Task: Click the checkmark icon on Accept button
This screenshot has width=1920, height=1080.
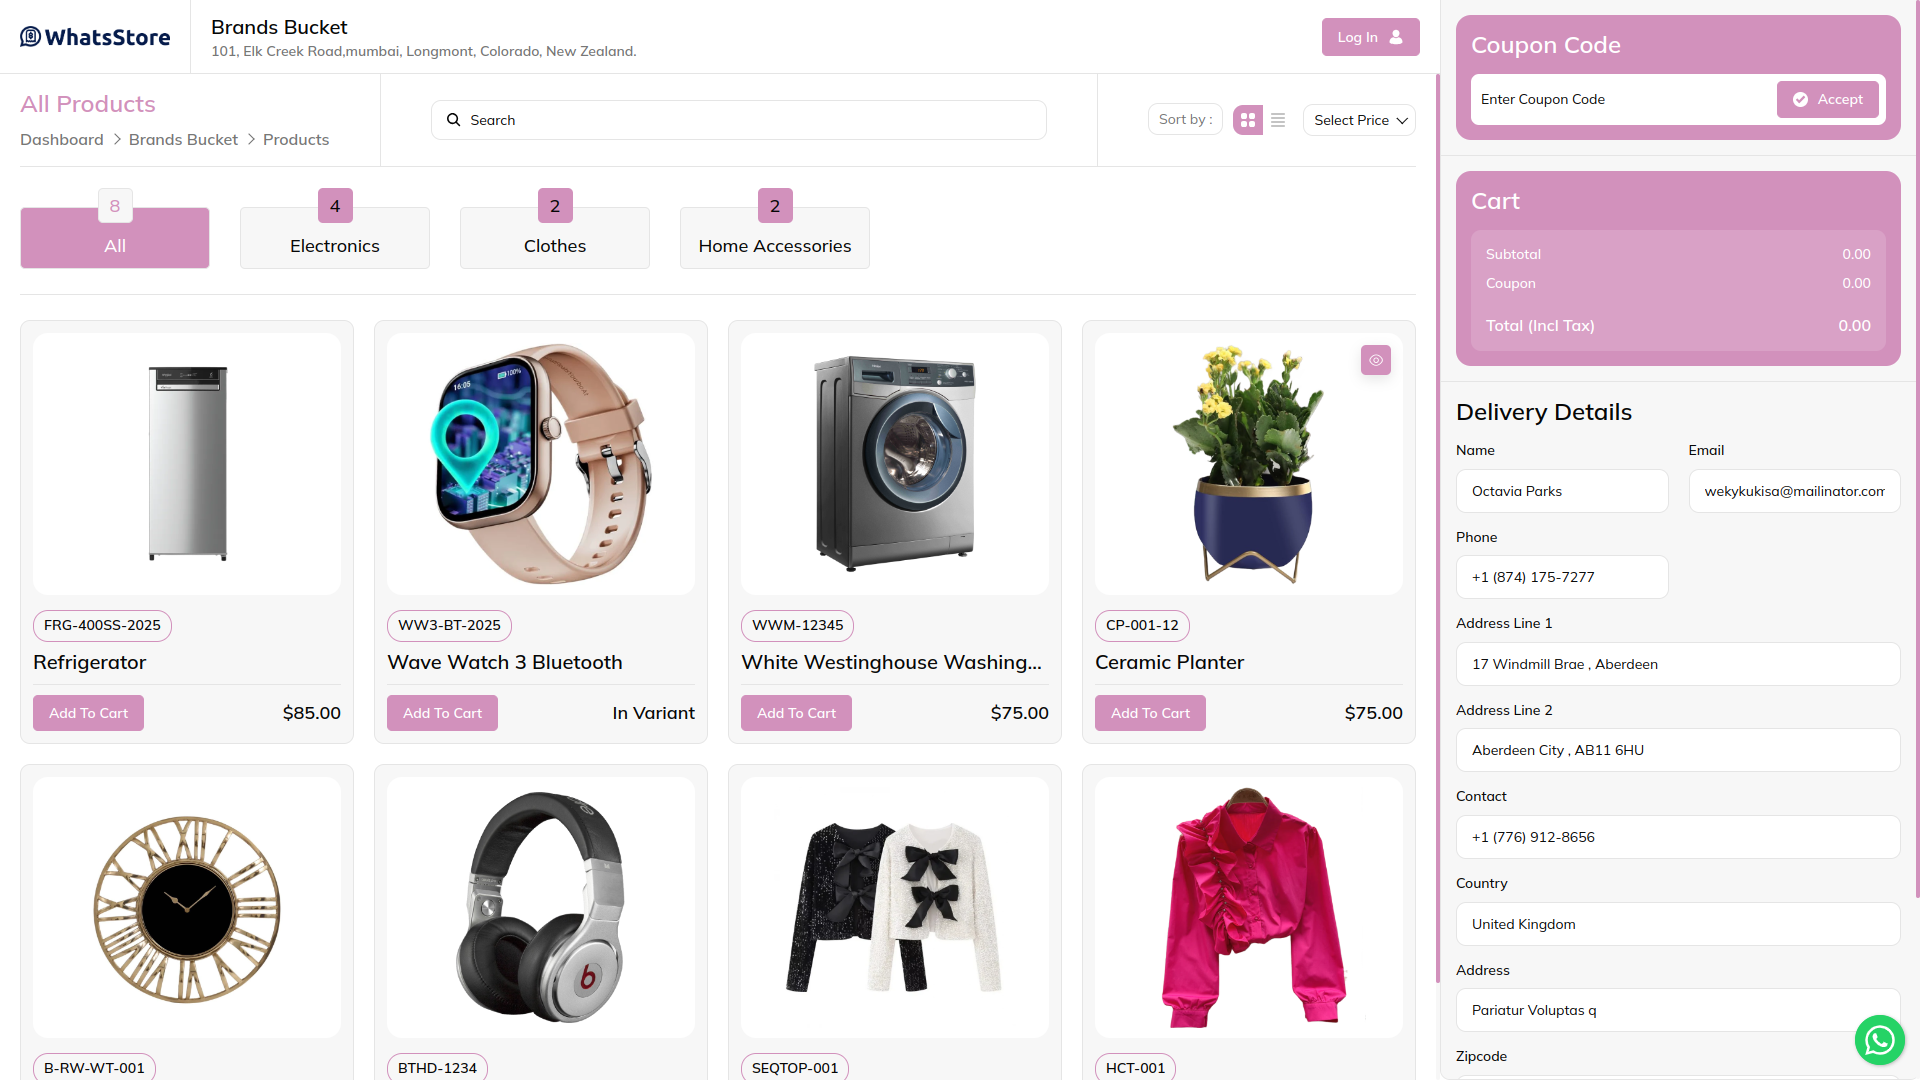Action: pos(1800,99)
